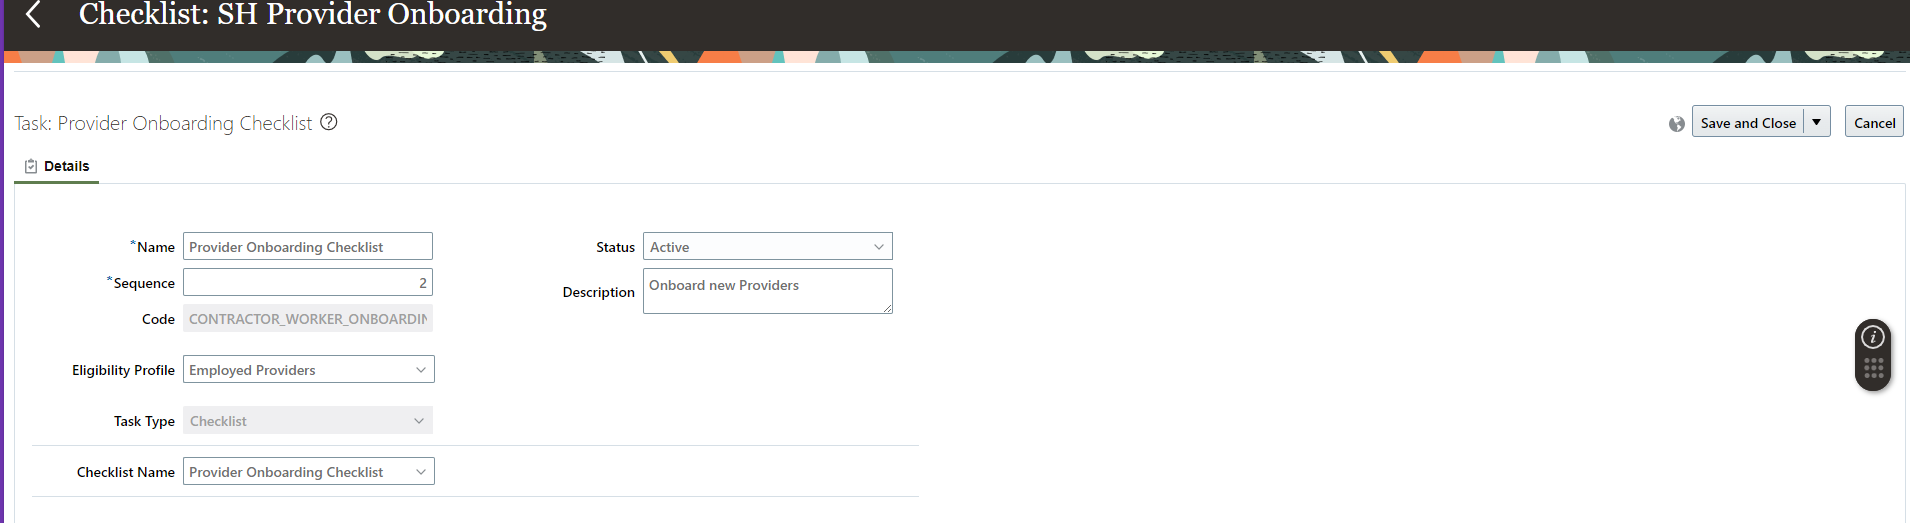Open help next to the task title

(329, 122)
